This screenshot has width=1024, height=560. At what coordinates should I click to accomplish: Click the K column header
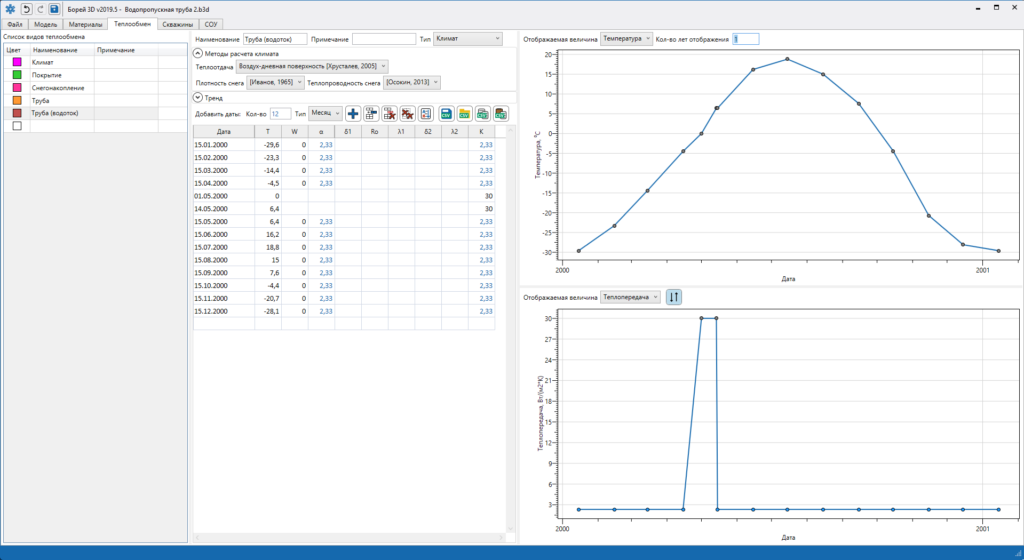click(x=481, y=131)
